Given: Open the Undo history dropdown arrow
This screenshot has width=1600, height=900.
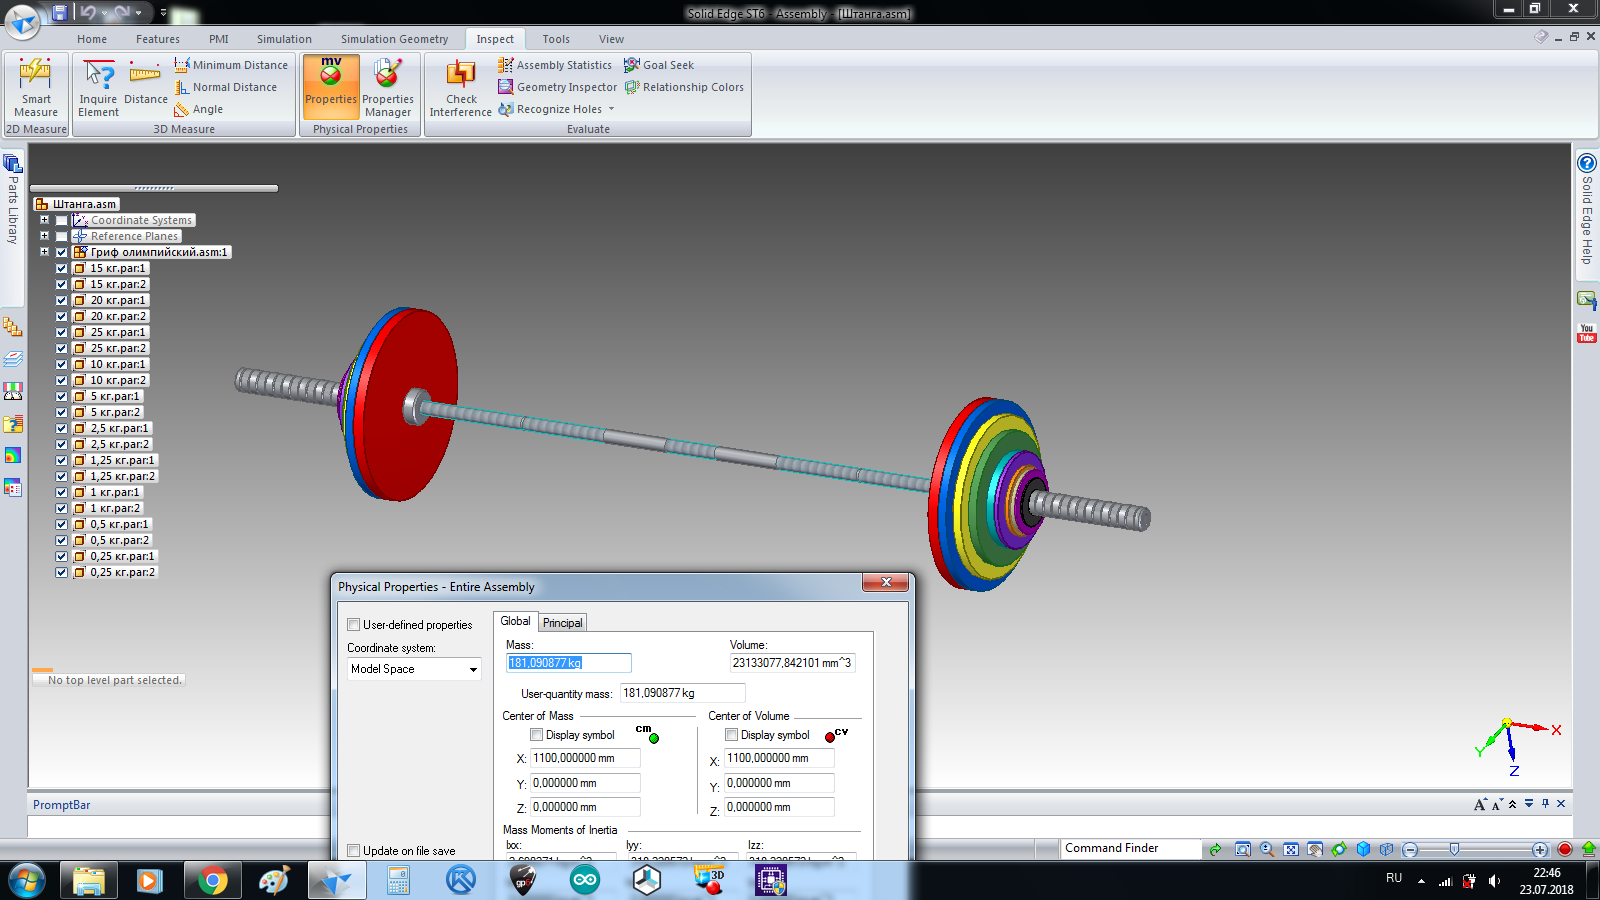Looking at the screenshot, I should 106,12.
